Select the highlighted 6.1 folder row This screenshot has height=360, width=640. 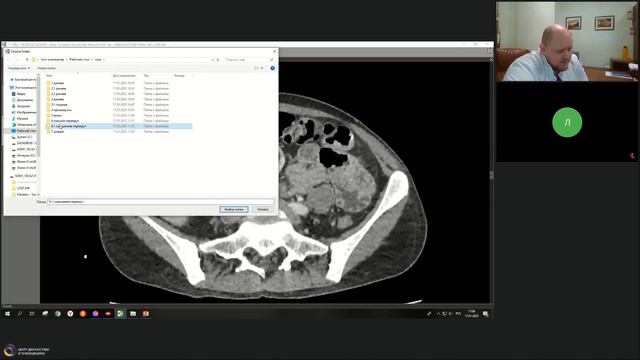[x=118, y=126]
